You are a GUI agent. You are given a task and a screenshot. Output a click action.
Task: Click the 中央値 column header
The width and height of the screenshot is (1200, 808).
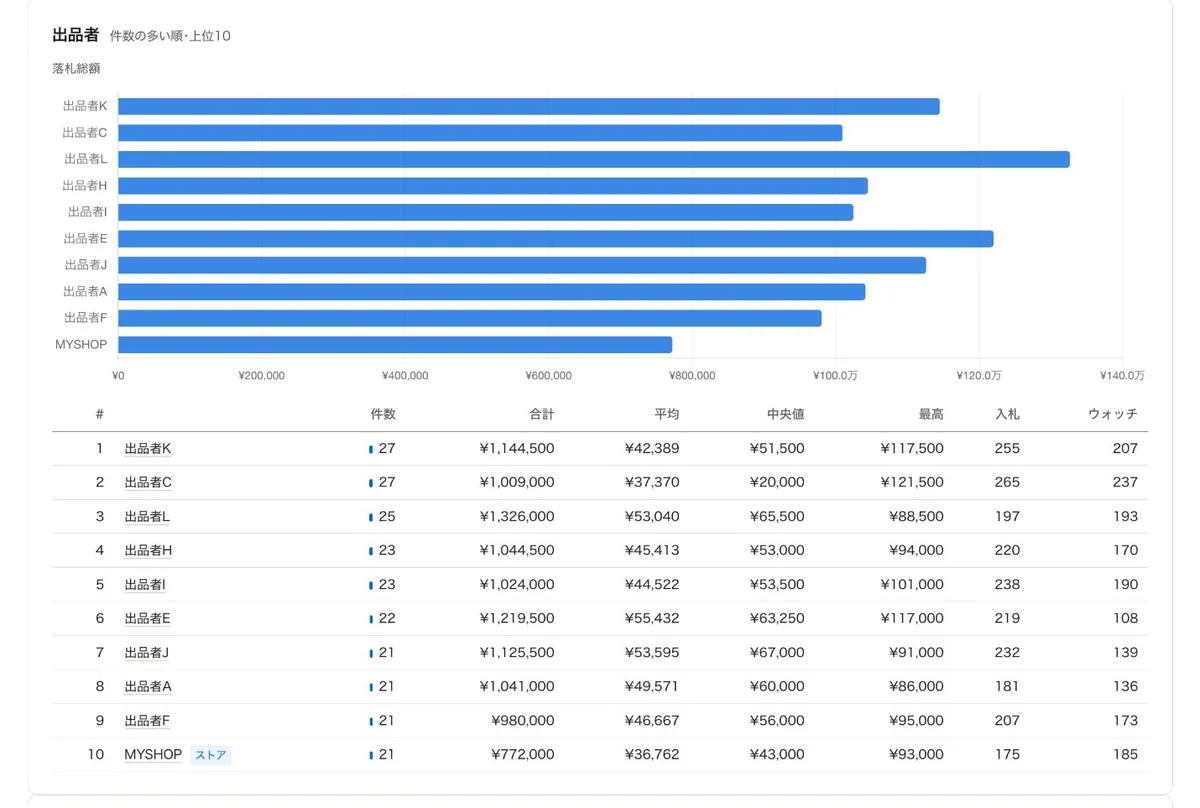coord(785,414)
